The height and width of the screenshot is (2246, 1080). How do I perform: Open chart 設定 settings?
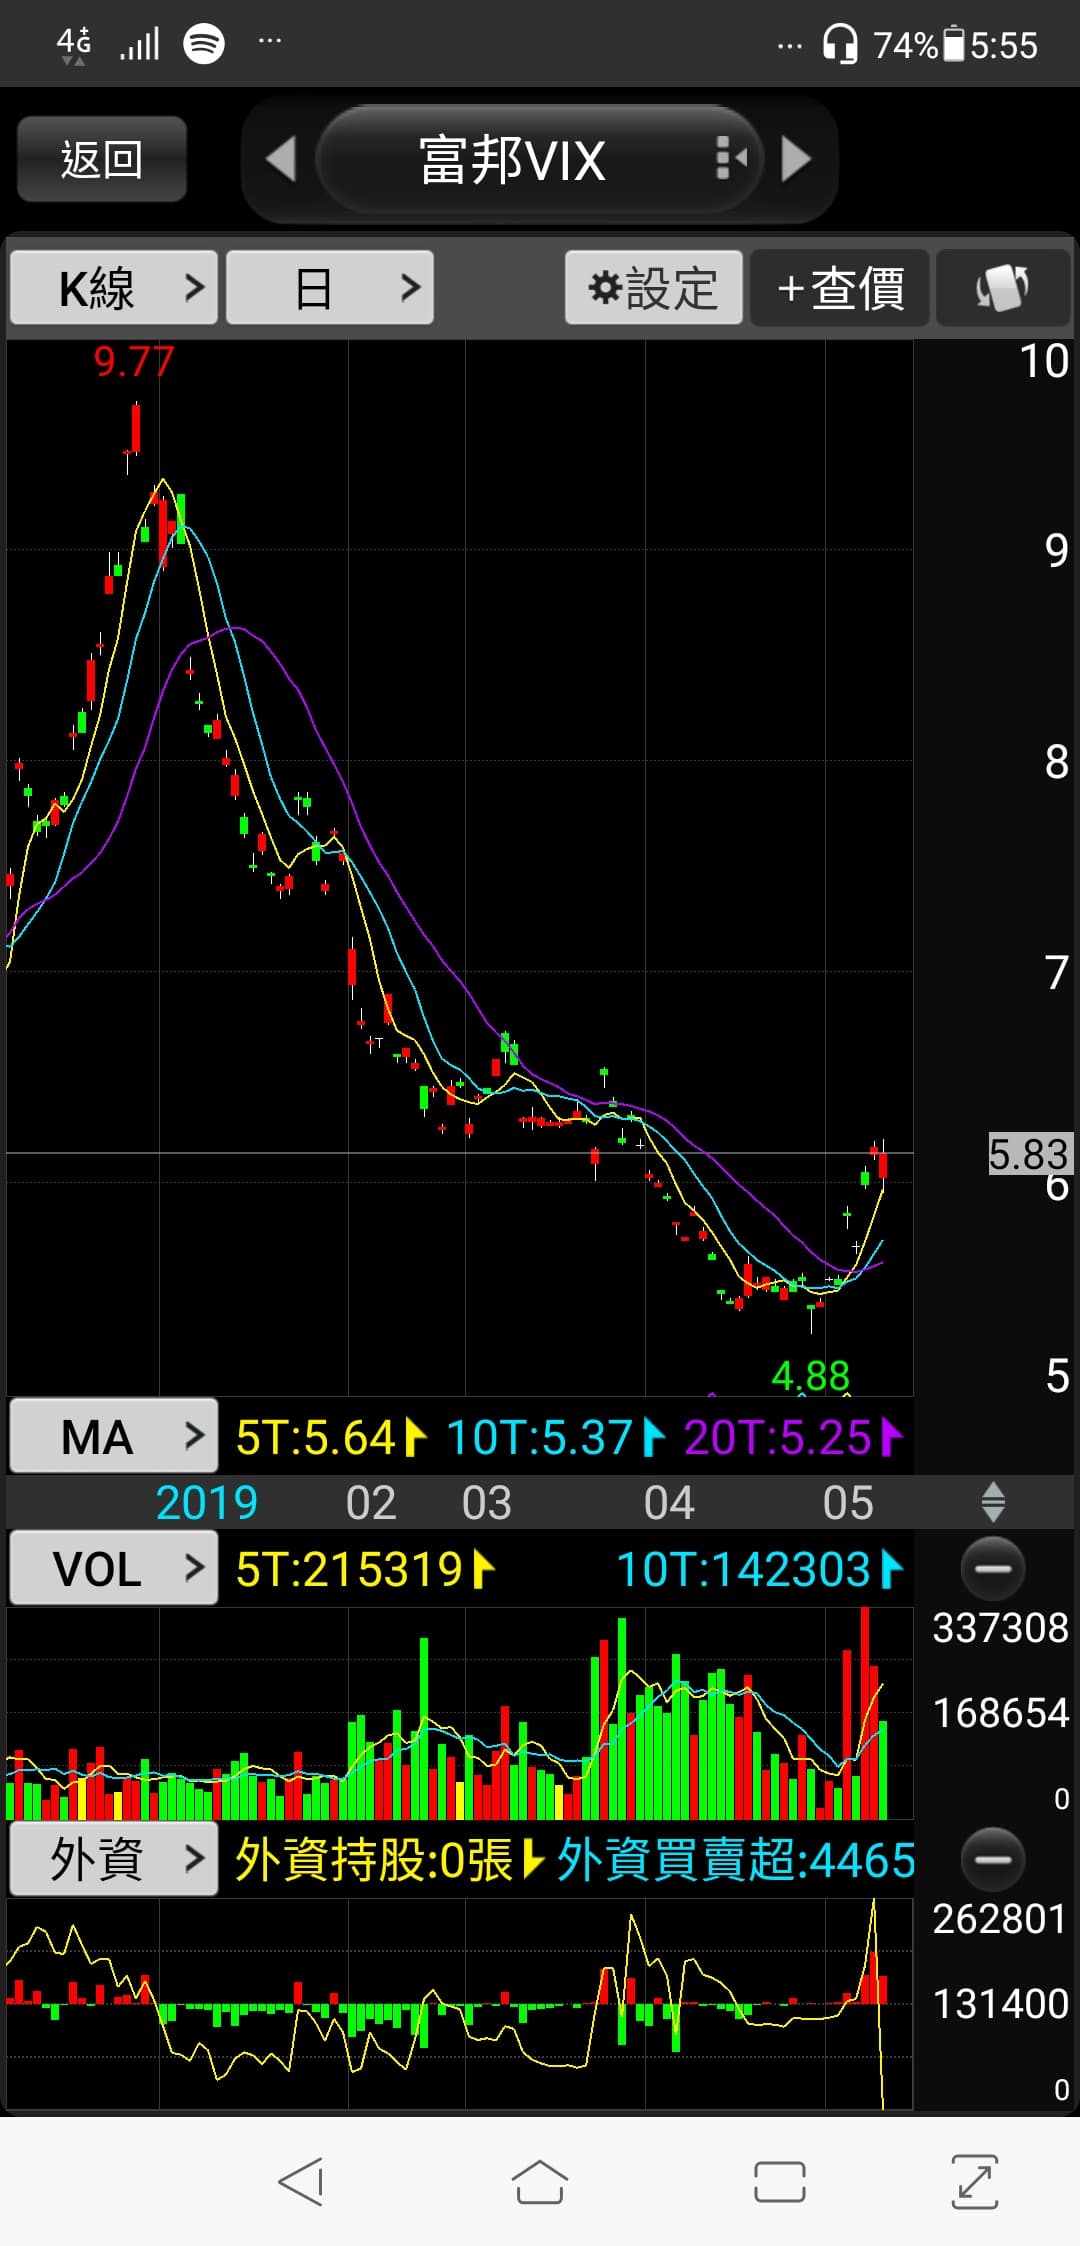tap(654, 289)
